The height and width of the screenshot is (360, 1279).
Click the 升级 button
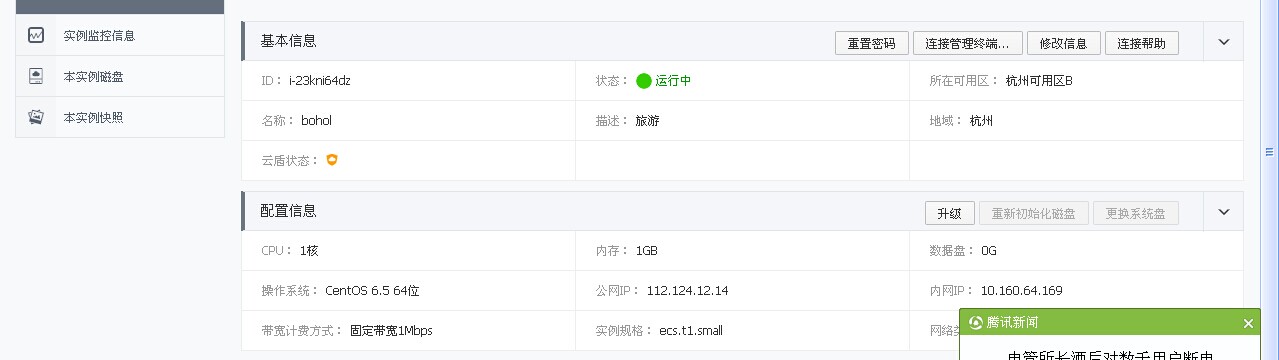coord(950,213)
